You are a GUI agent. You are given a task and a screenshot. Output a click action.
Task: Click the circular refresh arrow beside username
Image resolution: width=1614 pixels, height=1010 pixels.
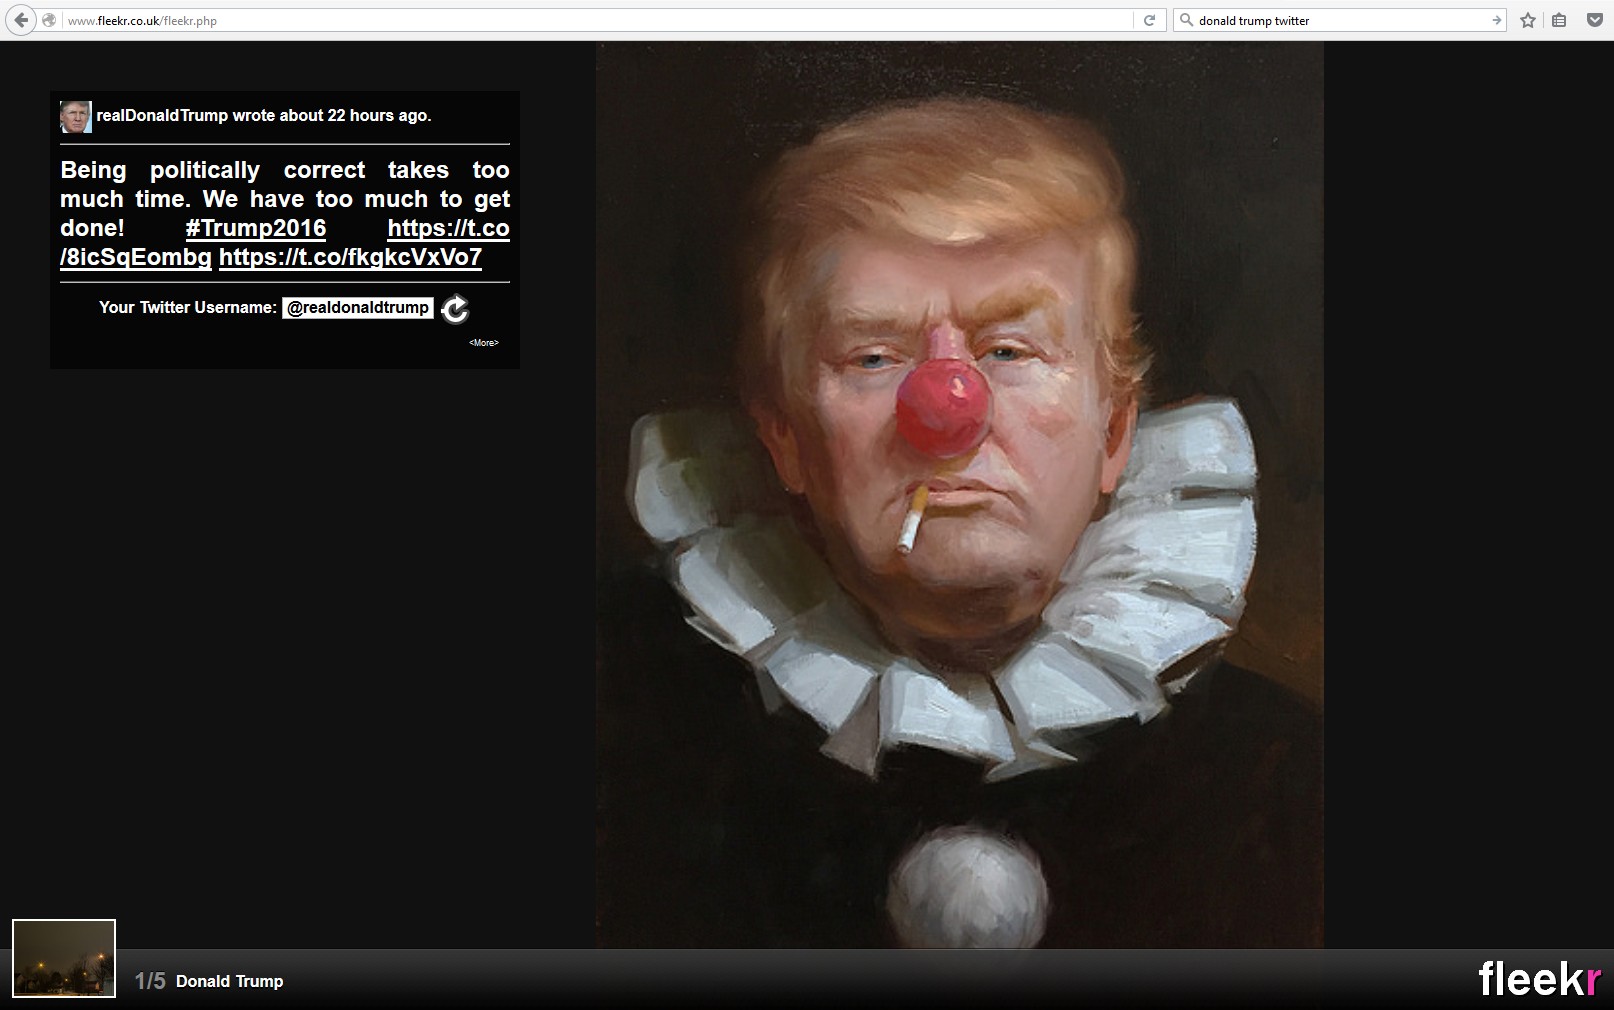tap(455, 309)
